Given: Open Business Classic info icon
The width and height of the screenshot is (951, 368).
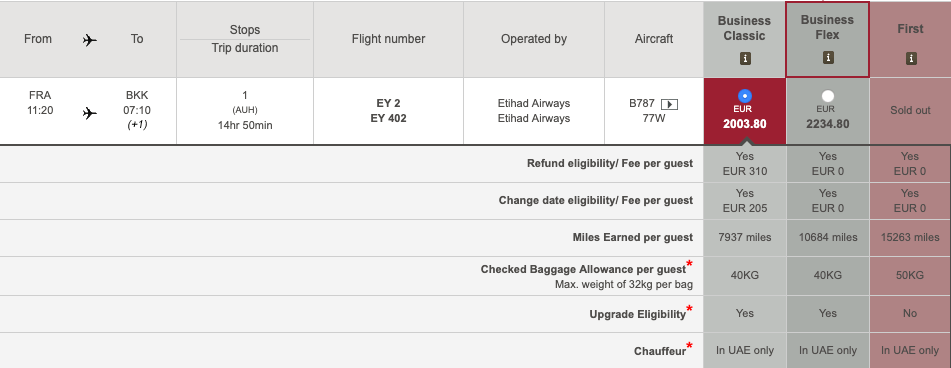Looking at the screenshot, I should [745, 59].
